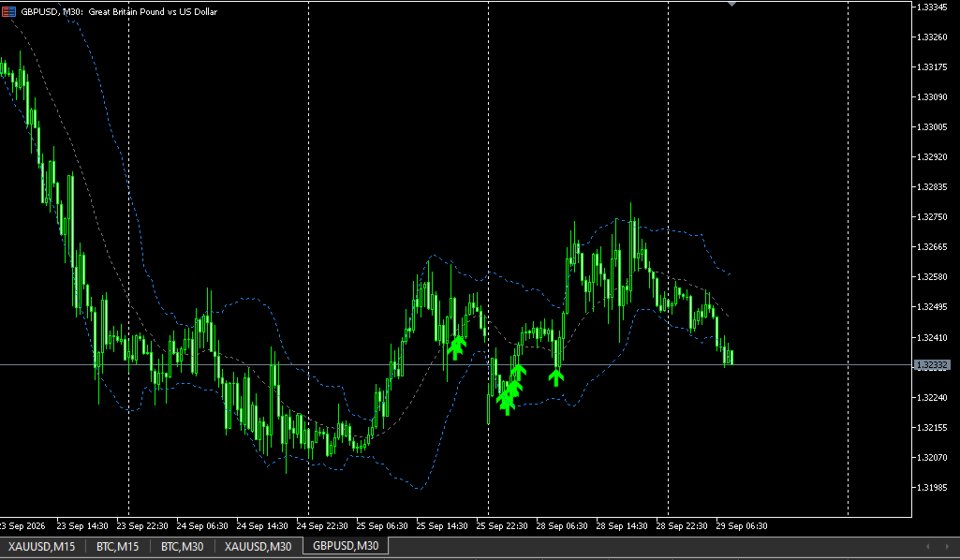Select the lone green buy arrow near 28 Sep 06:30
960x560 pixels.
[x=556, y=377]
